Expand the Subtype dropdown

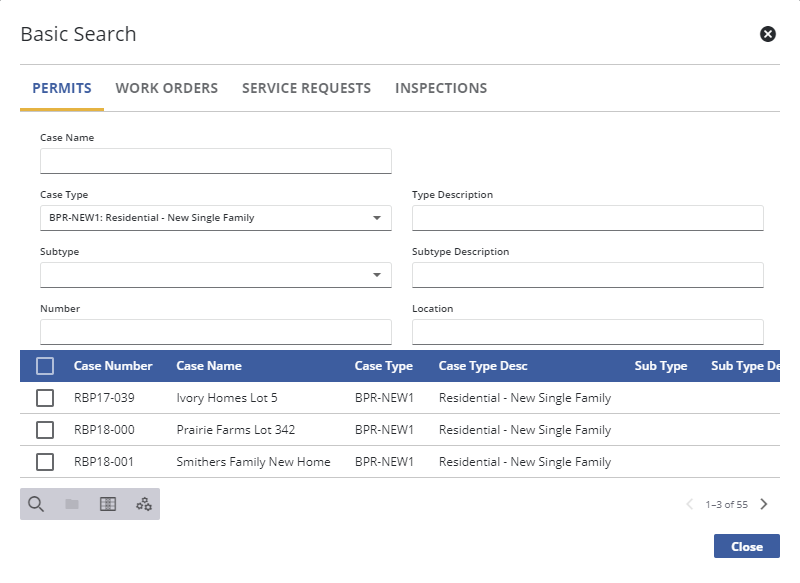click(x=215, y=275)
